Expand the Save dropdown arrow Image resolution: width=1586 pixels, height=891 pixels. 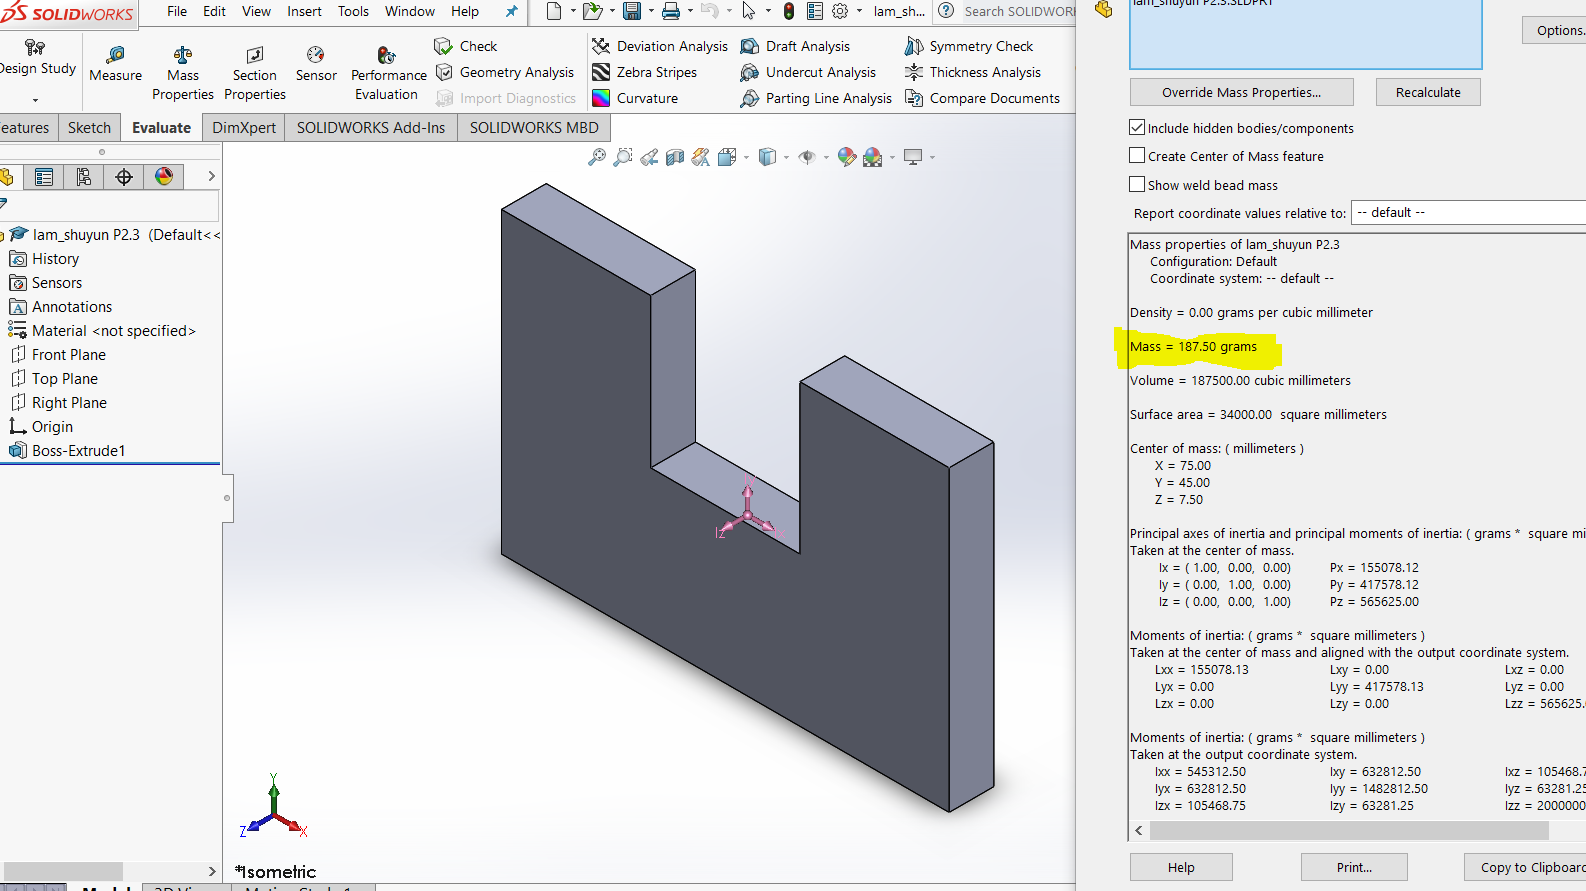click(x=651, y=11)
